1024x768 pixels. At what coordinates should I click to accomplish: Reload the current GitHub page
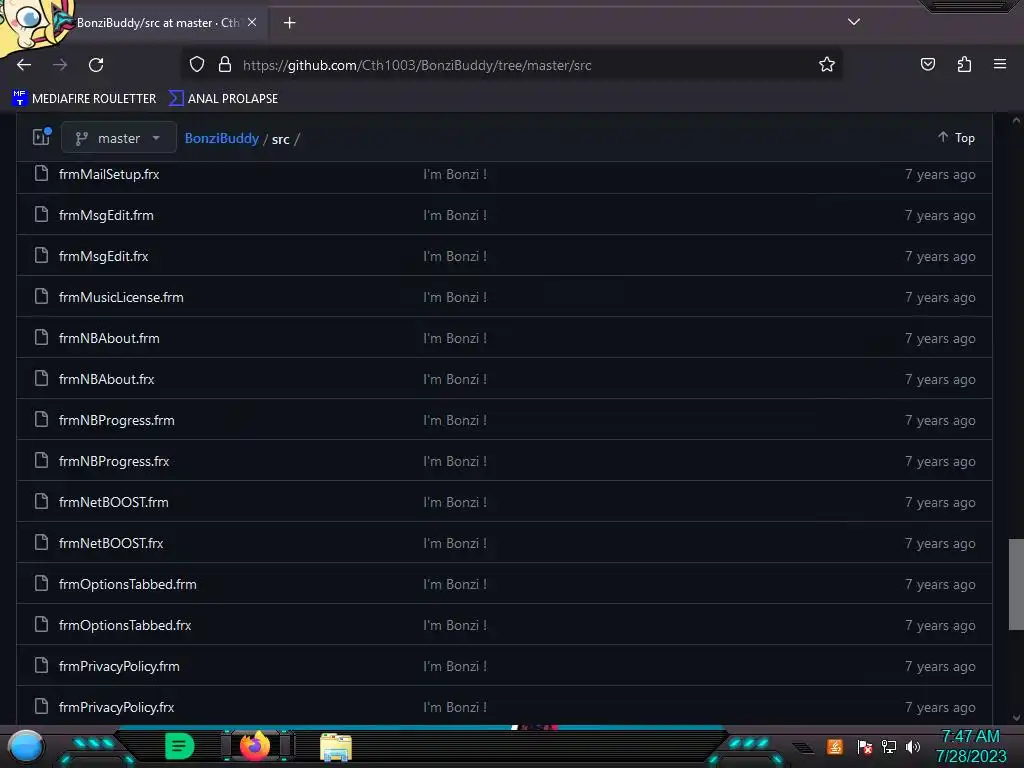[x=96, y=65]
